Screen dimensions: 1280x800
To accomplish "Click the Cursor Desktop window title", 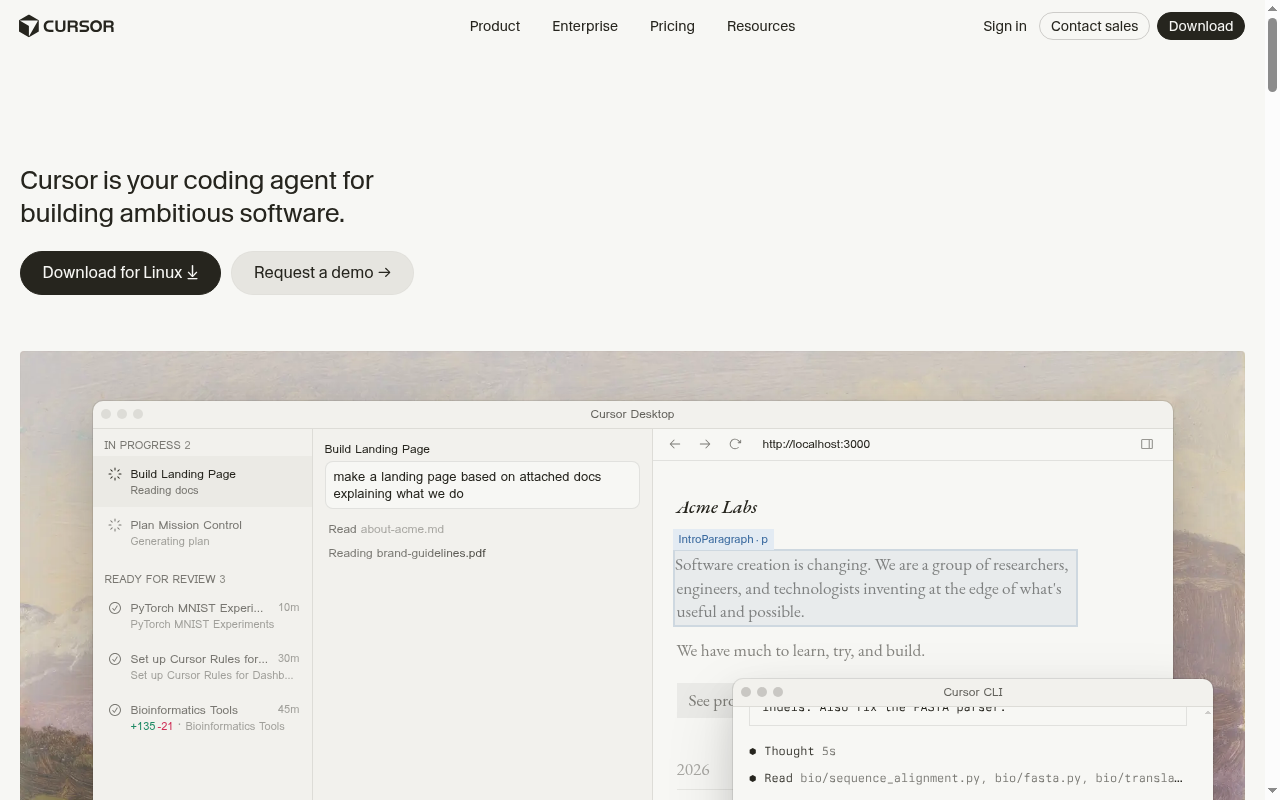I will [632, 414].
